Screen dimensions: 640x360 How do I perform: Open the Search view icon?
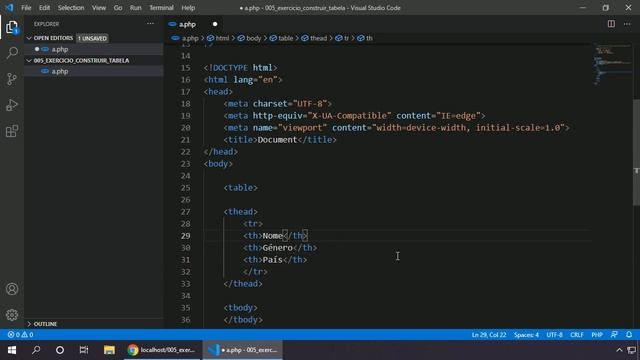pos(12,53)
